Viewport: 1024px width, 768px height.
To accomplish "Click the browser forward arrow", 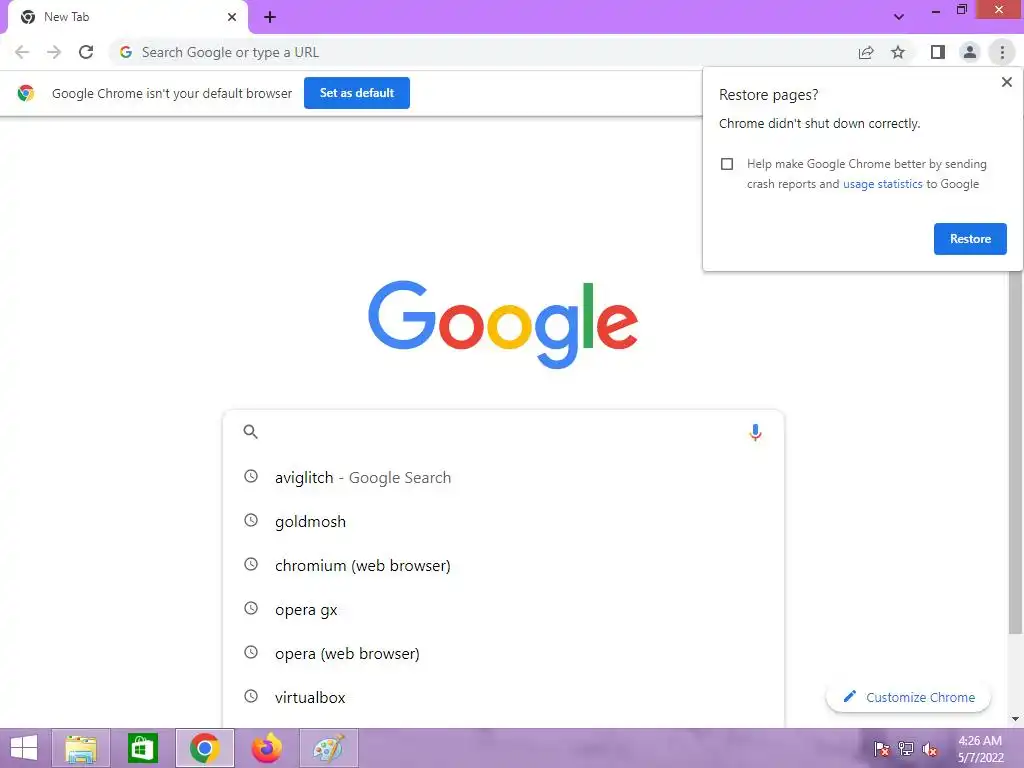I will pos(54,52).
